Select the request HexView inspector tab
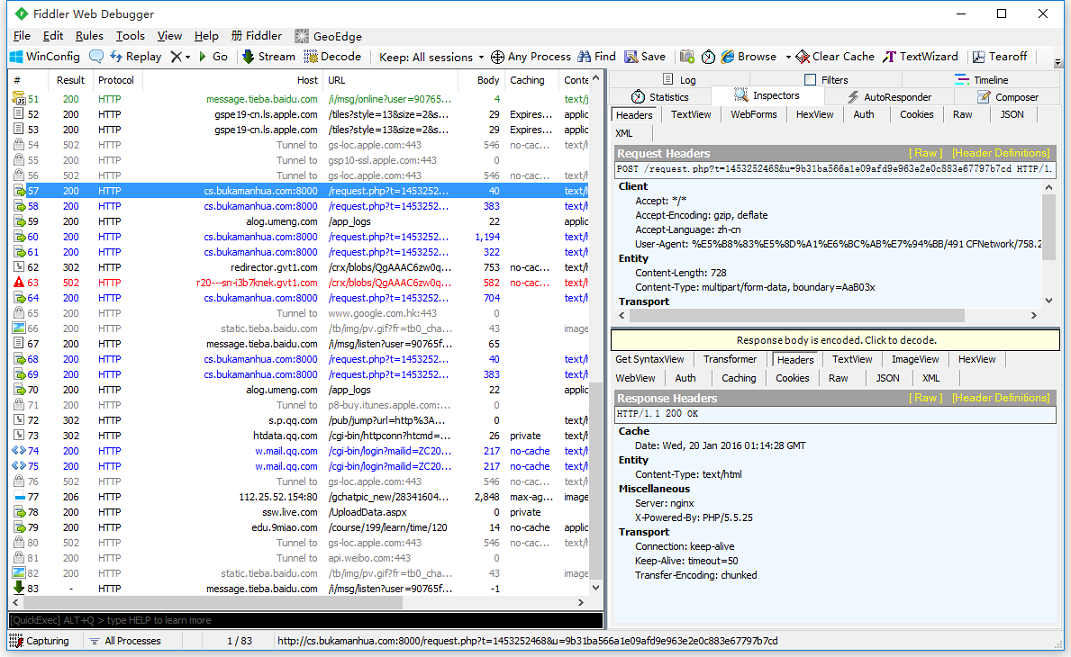Viewport: 1071px width, 657px height. [814, 115]
